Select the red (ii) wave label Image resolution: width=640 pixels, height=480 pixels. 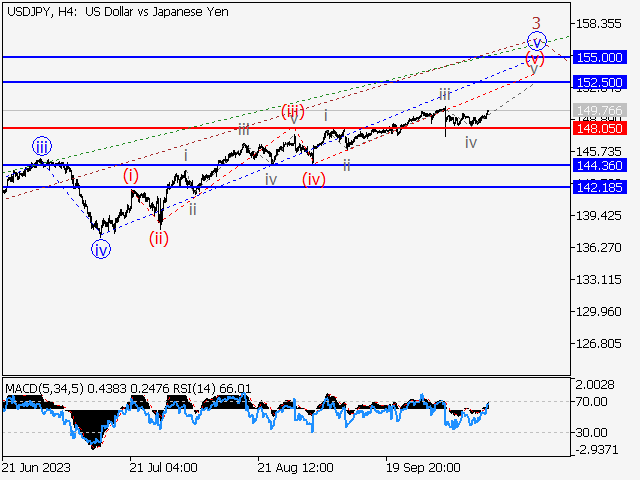click(158, 238)
